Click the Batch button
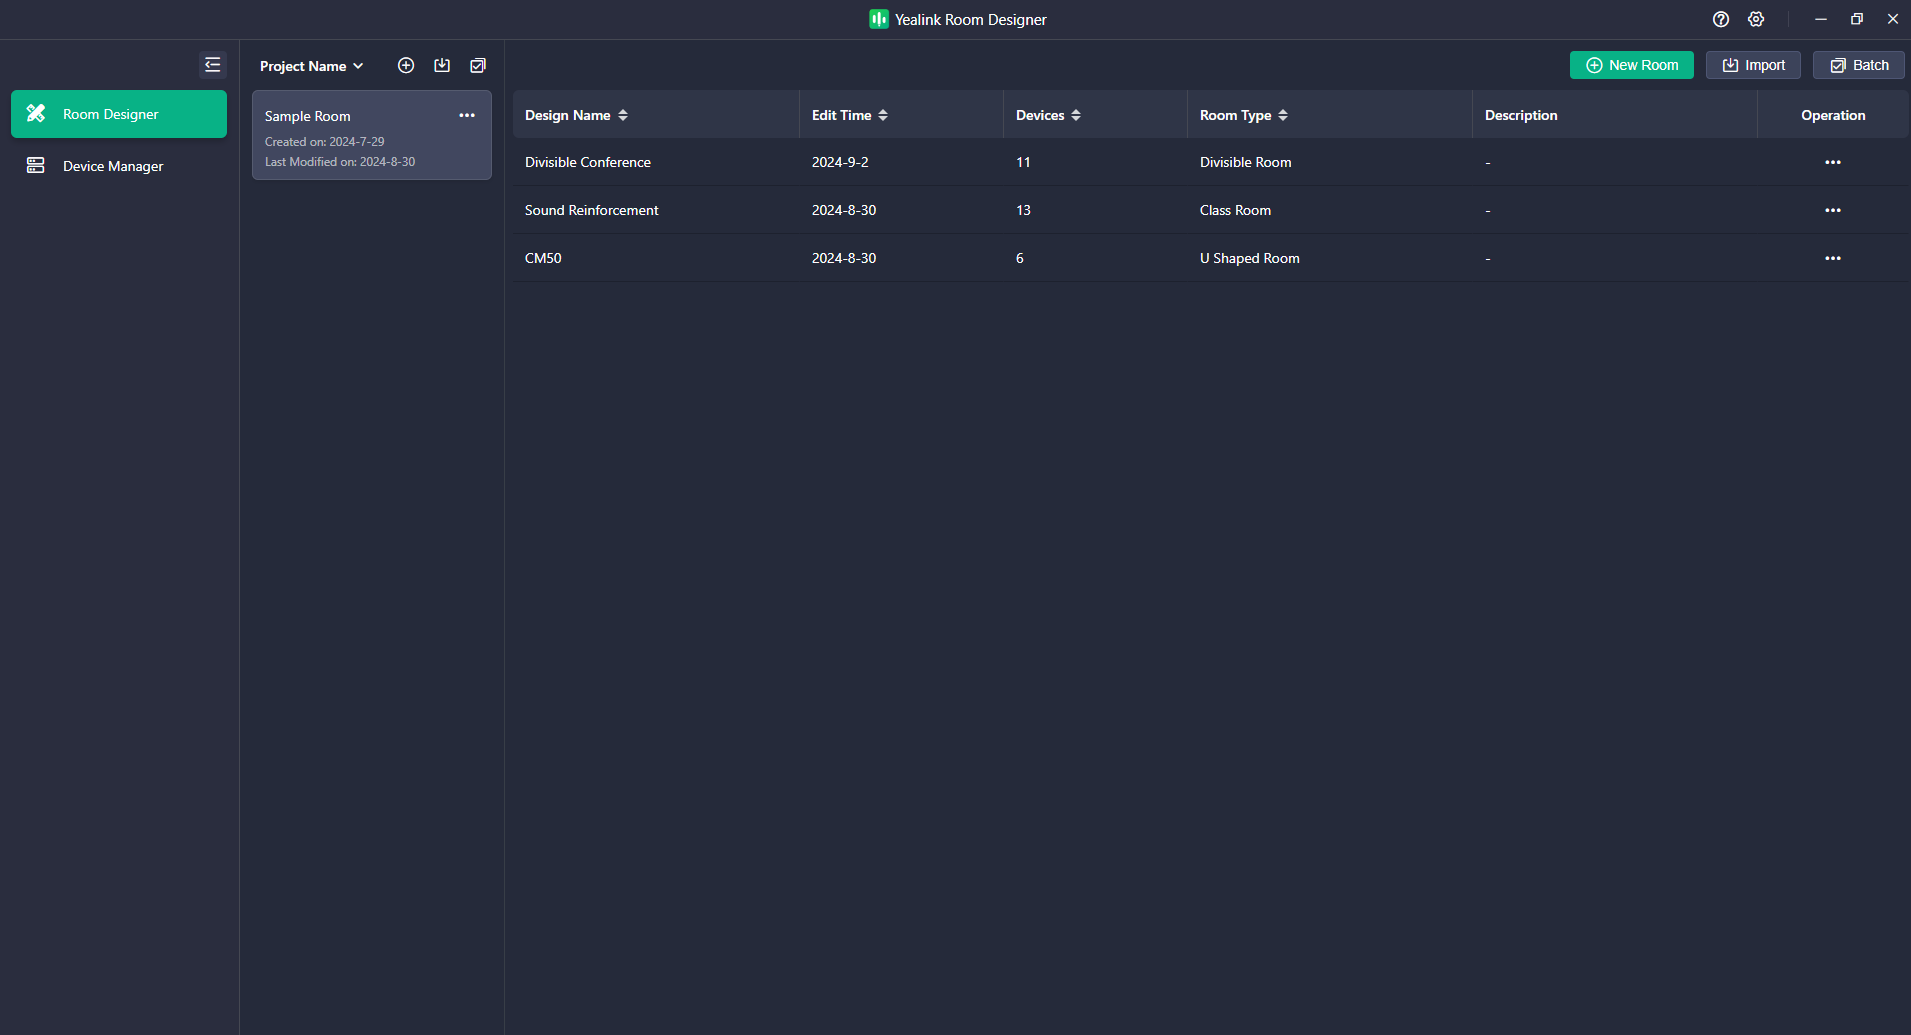The width and height of the screenshot is (1911, 1035). pos(1859,65)
